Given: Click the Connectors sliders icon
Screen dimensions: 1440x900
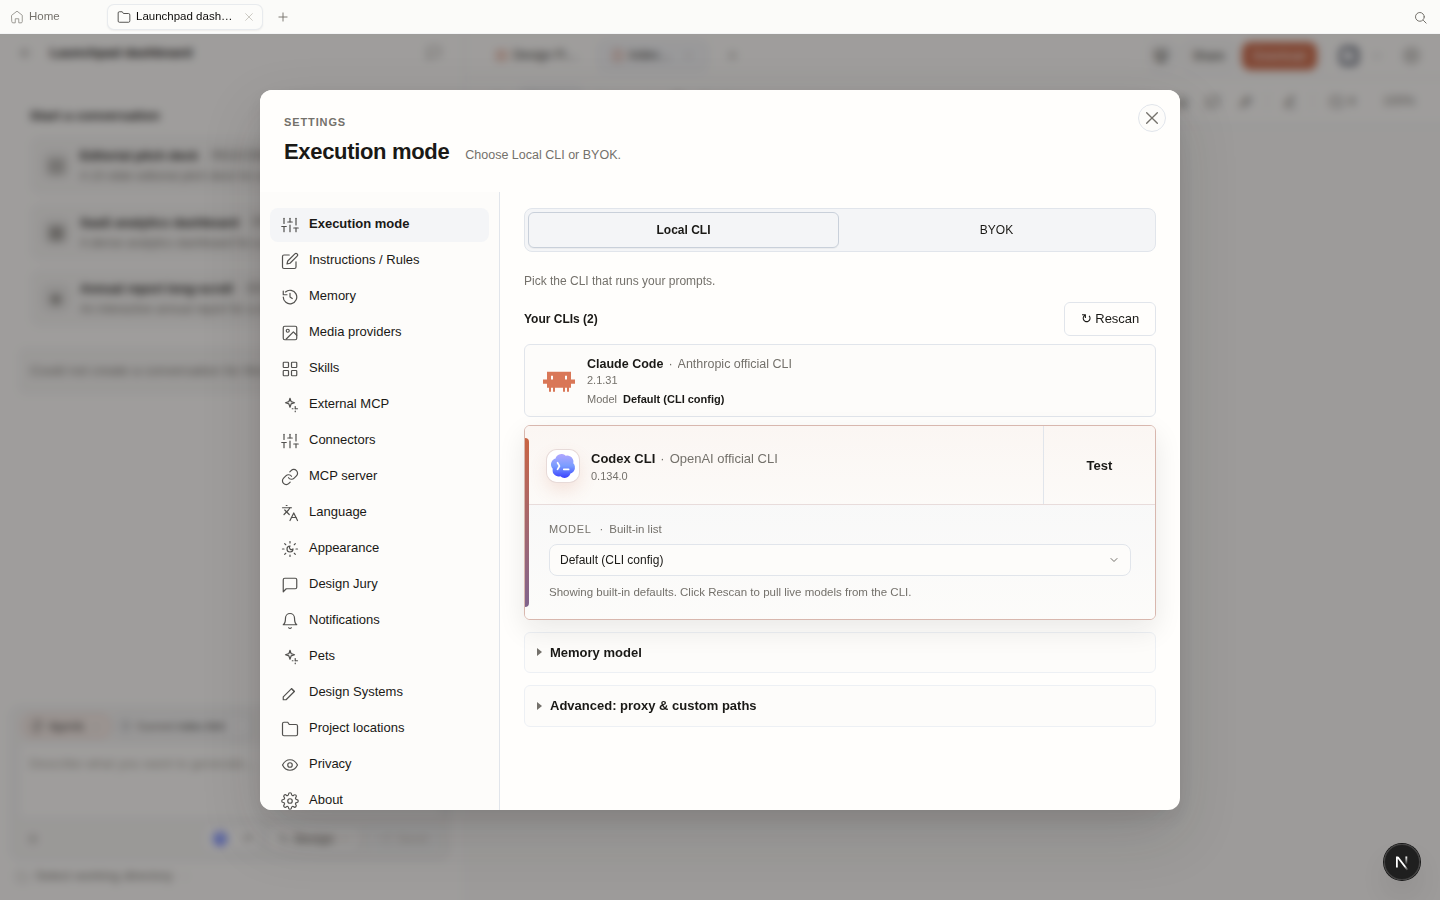Looking at the screenshot, I should [x=290, y=440].
